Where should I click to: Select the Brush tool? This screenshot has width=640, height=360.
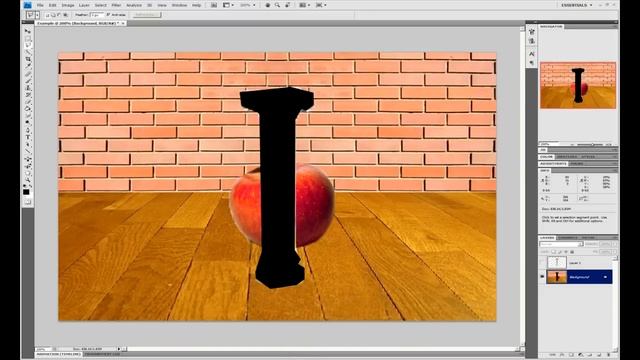tap(28, 80)
